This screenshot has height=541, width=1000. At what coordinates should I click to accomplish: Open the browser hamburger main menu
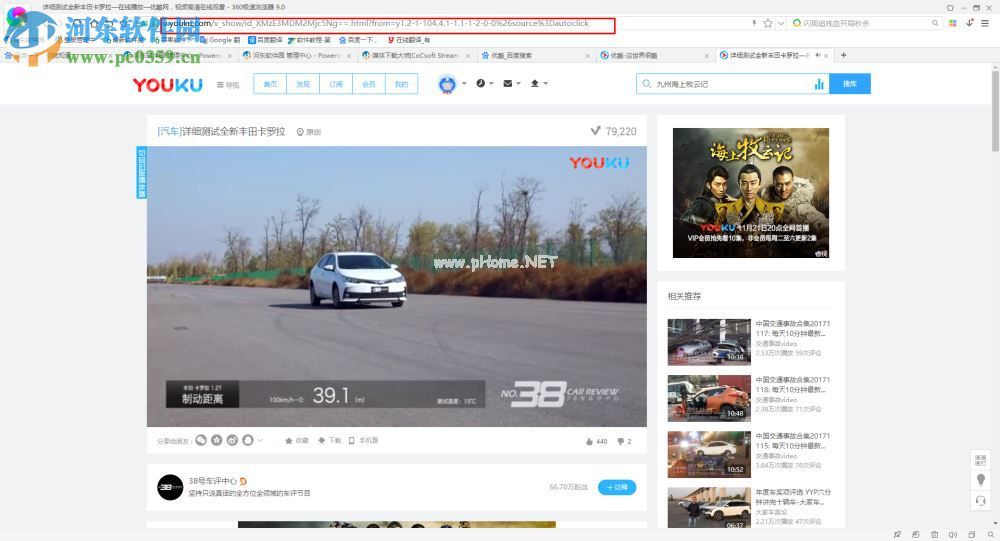pyautogui.click(x=985, y=23)
